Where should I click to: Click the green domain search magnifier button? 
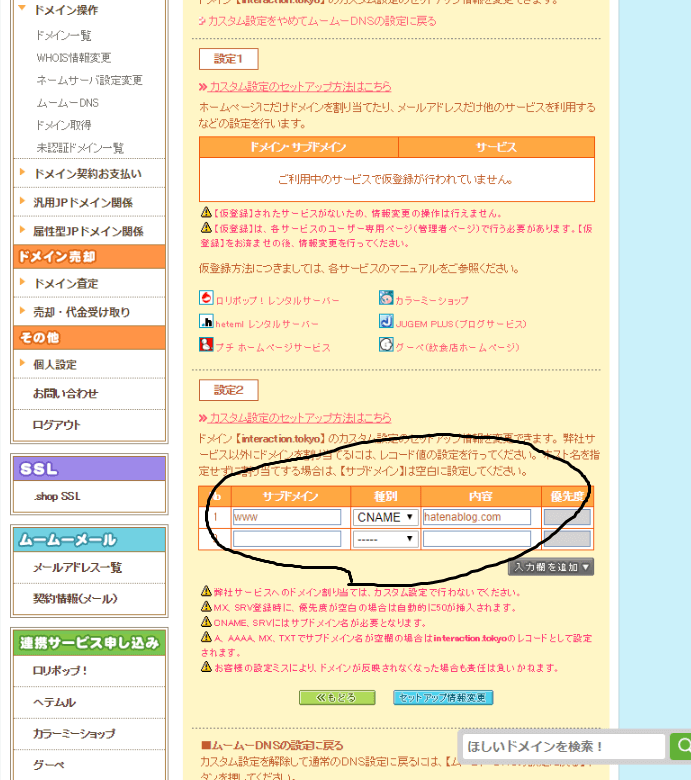point(681,746)
